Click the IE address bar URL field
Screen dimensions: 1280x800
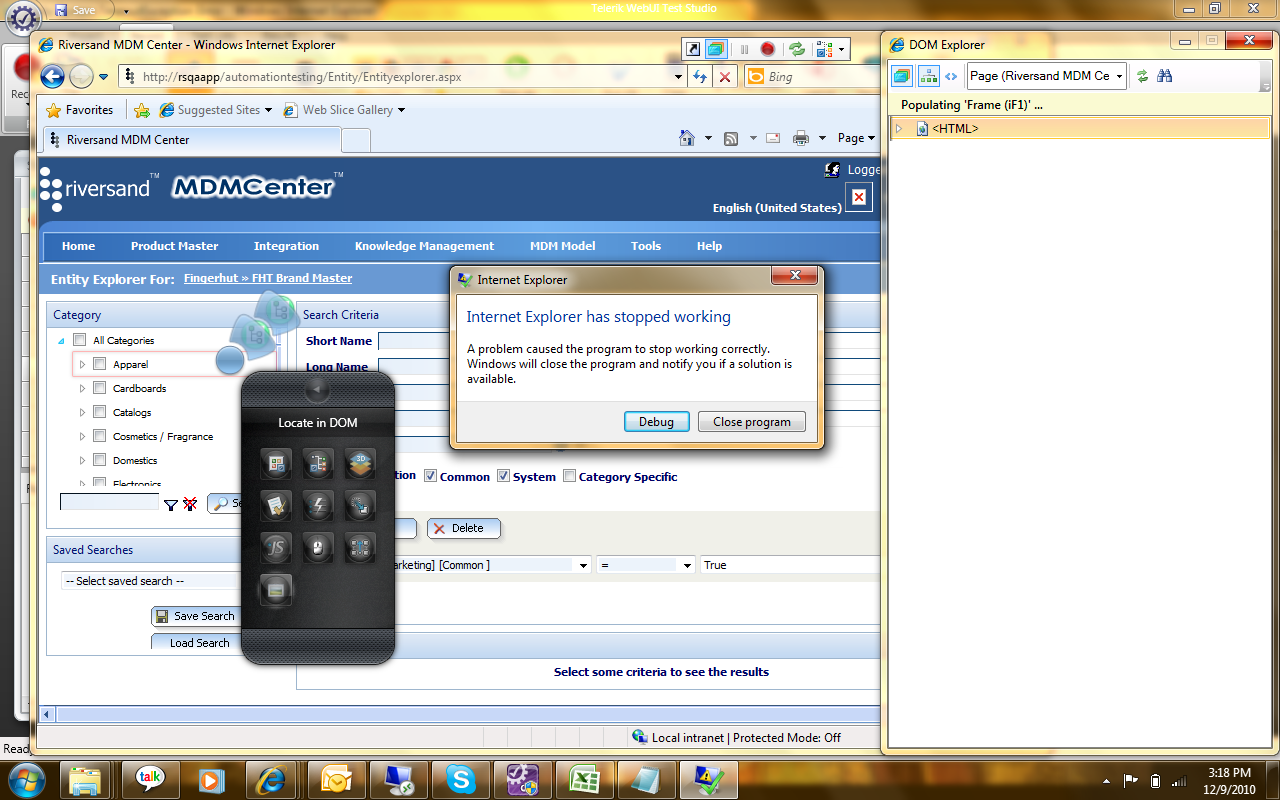pyautogui.click(x=401, y=76)
